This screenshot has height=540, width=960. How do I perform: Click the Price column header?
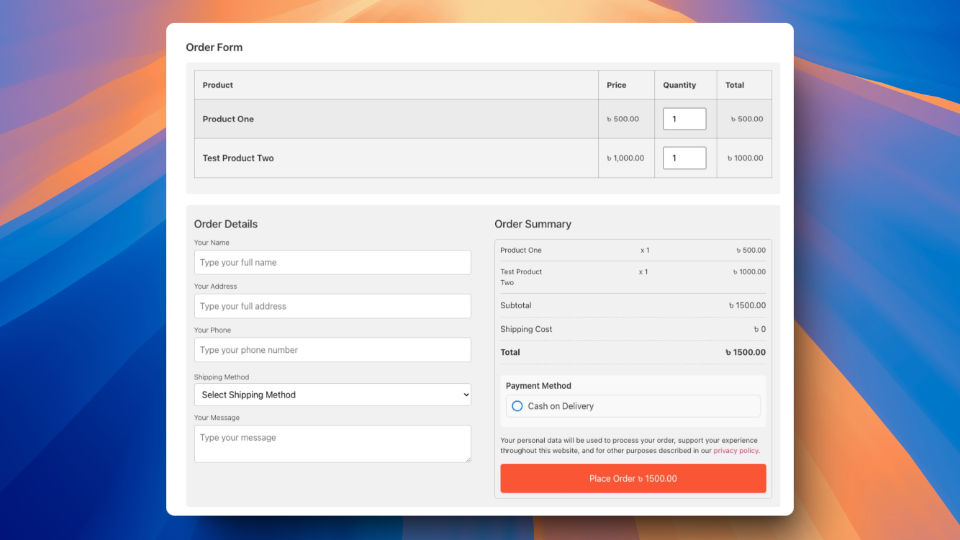click(x=616, y=85)
